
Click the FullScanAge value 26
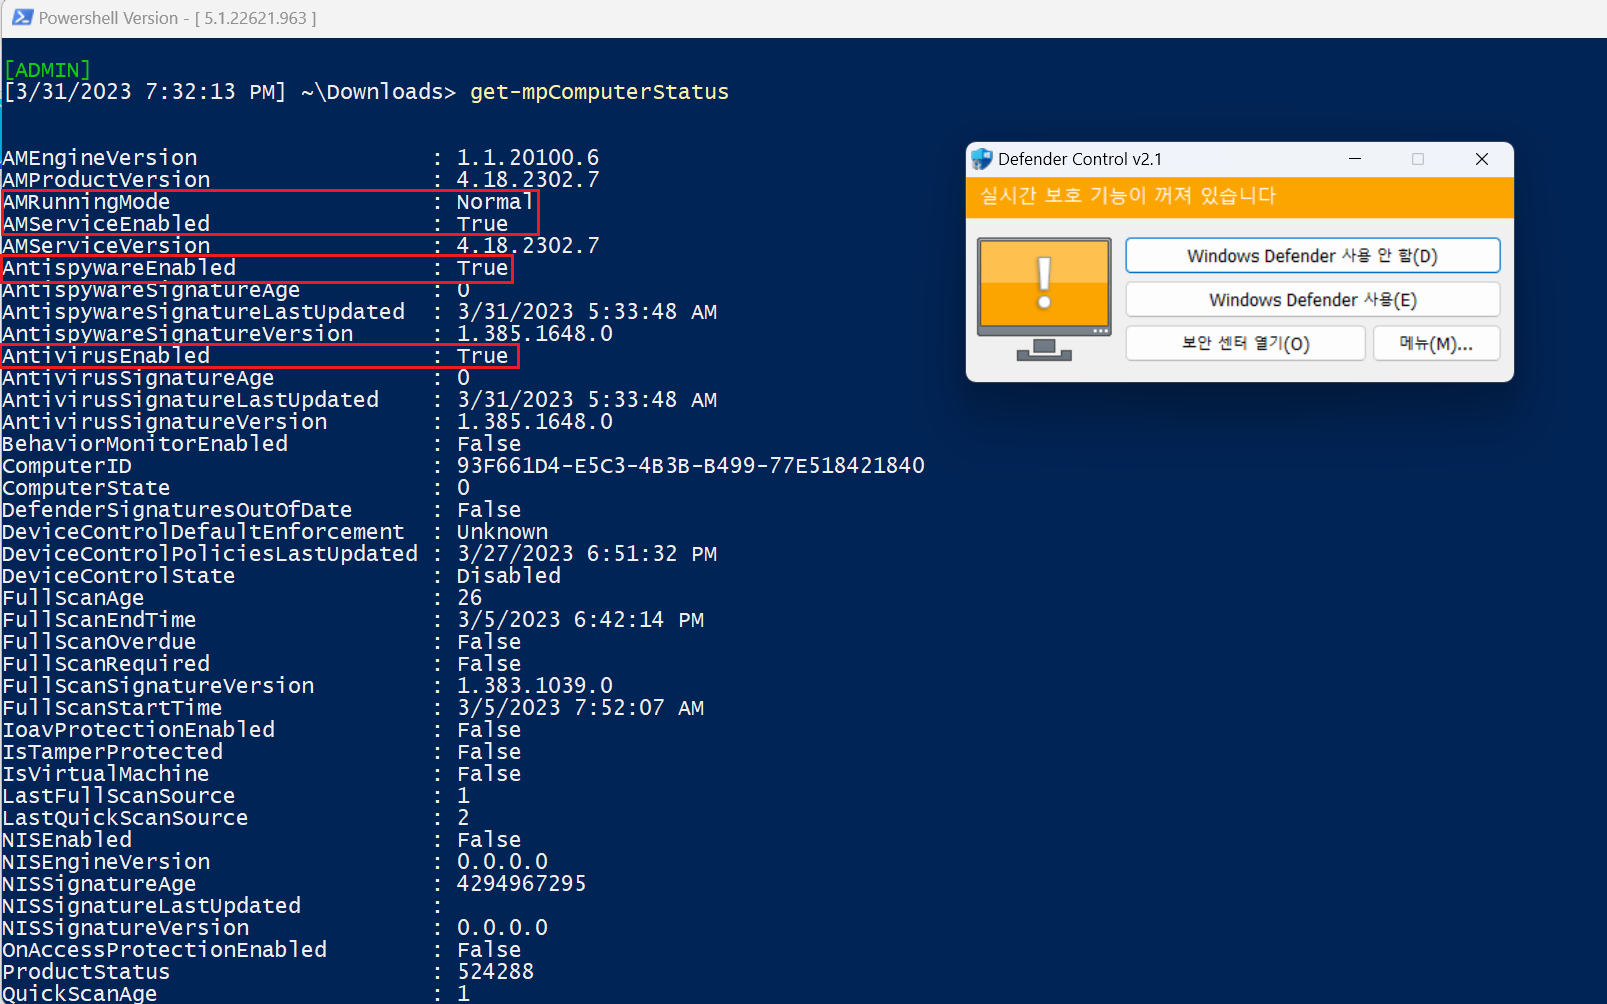[470, 598]
